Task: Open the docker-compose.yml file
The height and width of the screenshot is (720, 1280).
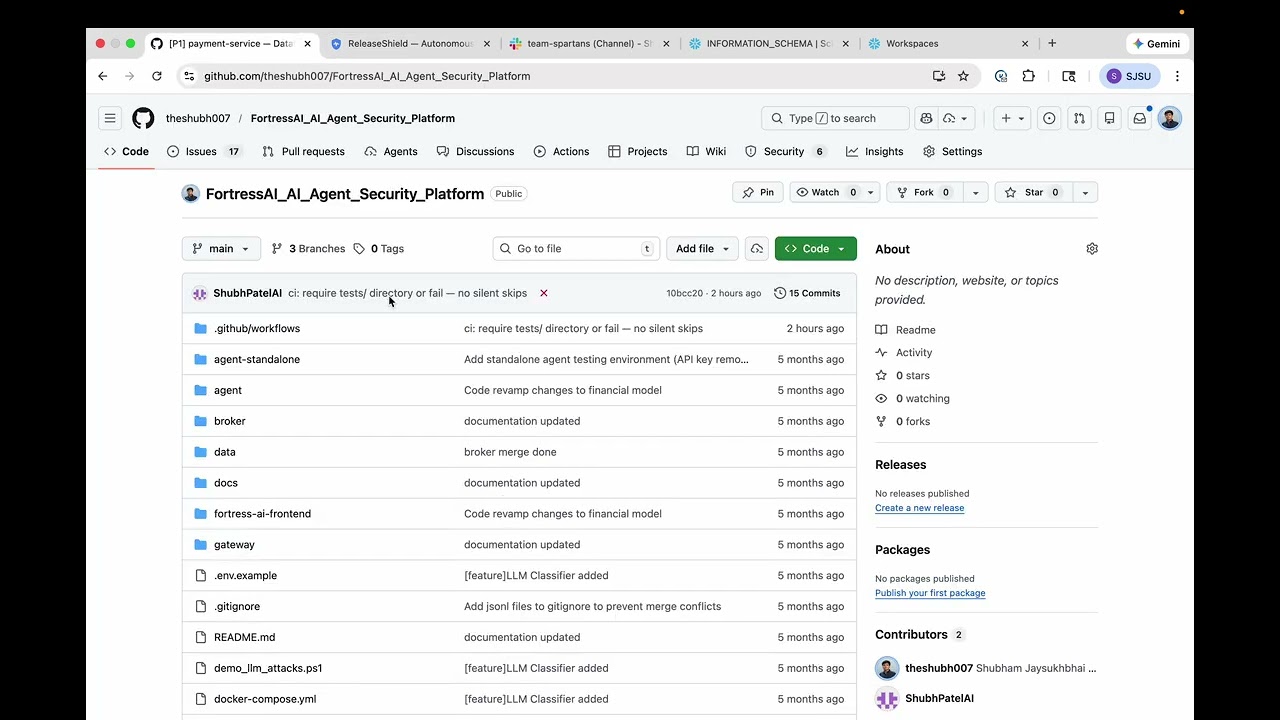Action: tap(265, 699)
